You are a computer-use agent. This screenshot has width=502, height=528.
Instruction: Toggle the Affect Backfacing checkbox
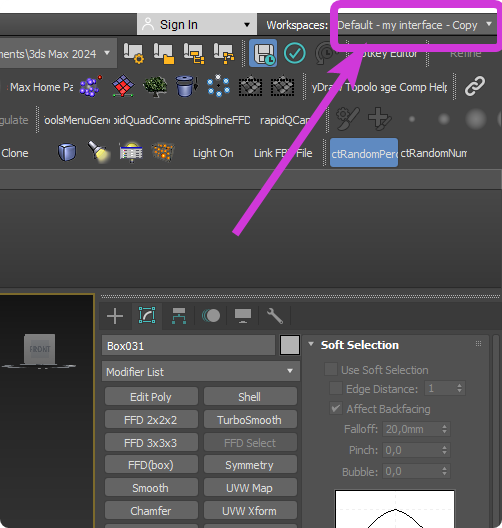point(336,408)
